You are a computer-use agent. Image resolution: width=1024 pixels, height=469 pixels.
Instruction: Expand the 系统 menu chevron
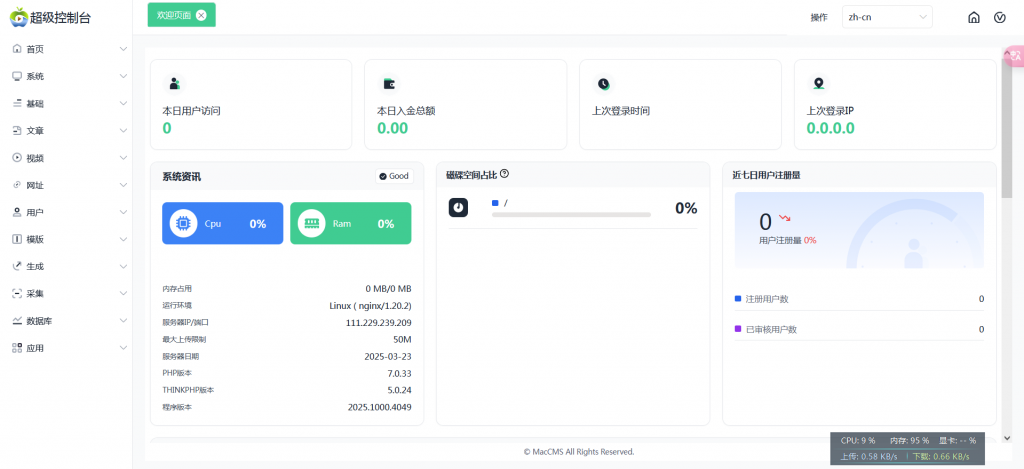coord(123,76)
